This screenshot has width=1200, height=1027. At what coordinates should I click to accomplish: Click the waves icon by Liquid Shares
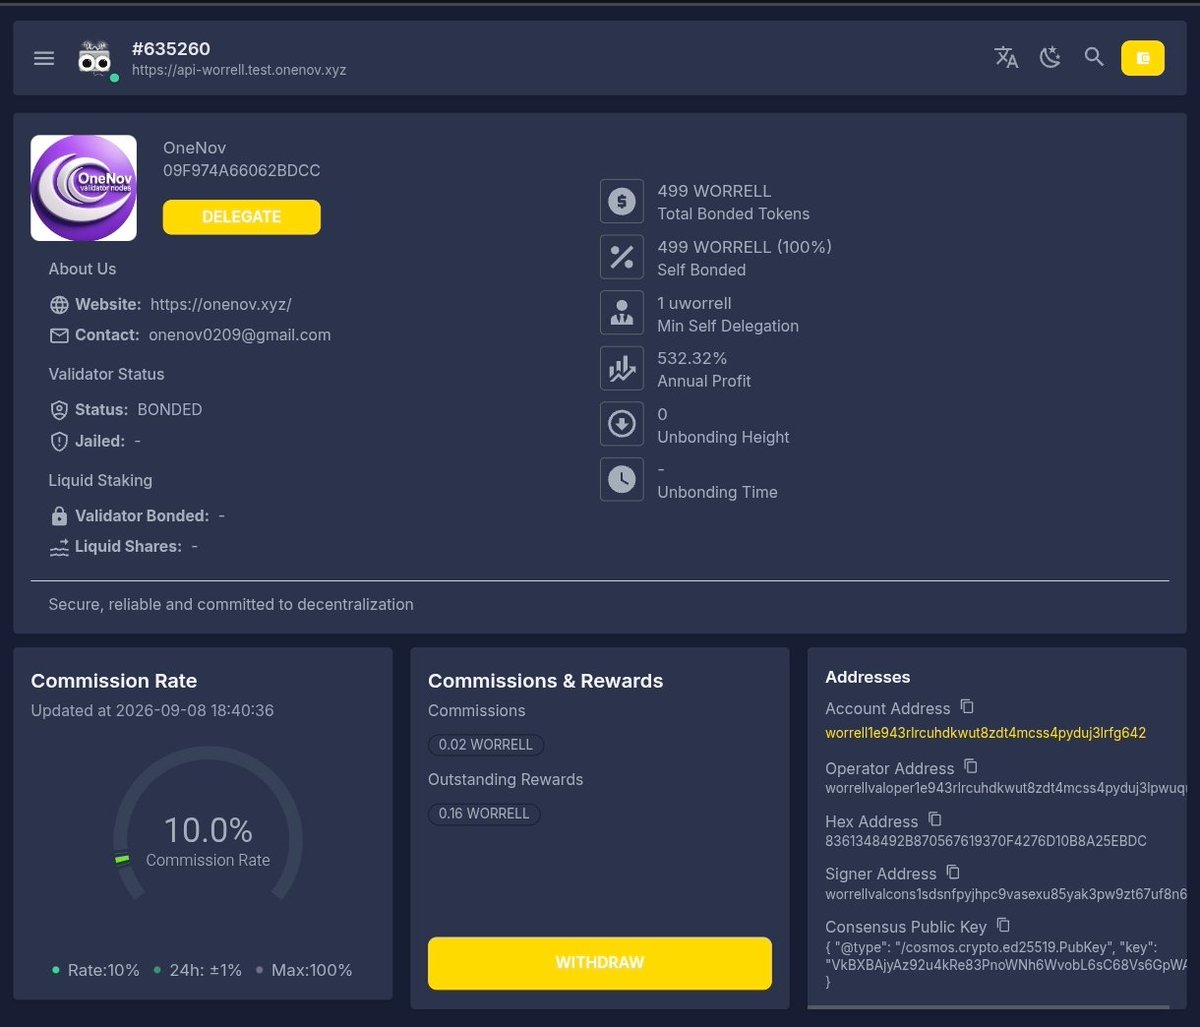point(59,547)
